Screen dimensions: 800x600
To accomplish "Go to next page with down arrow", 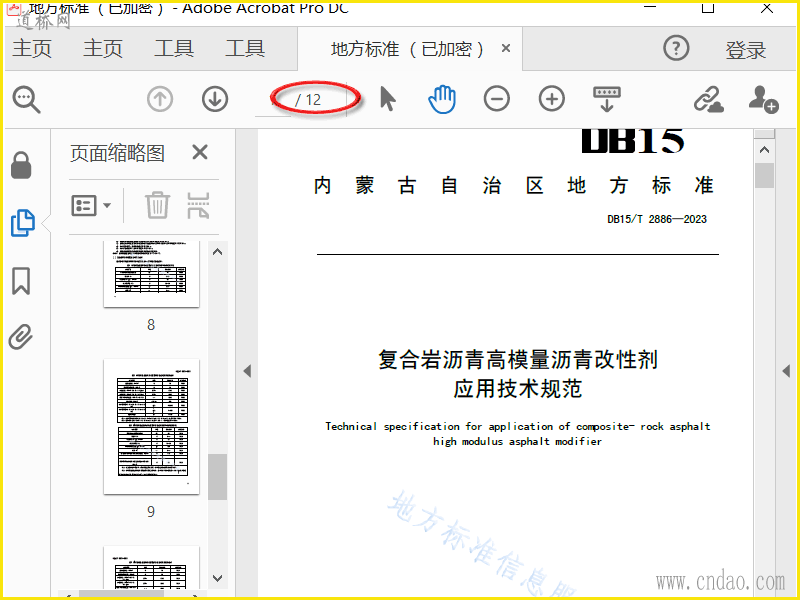I will (215, 99).
